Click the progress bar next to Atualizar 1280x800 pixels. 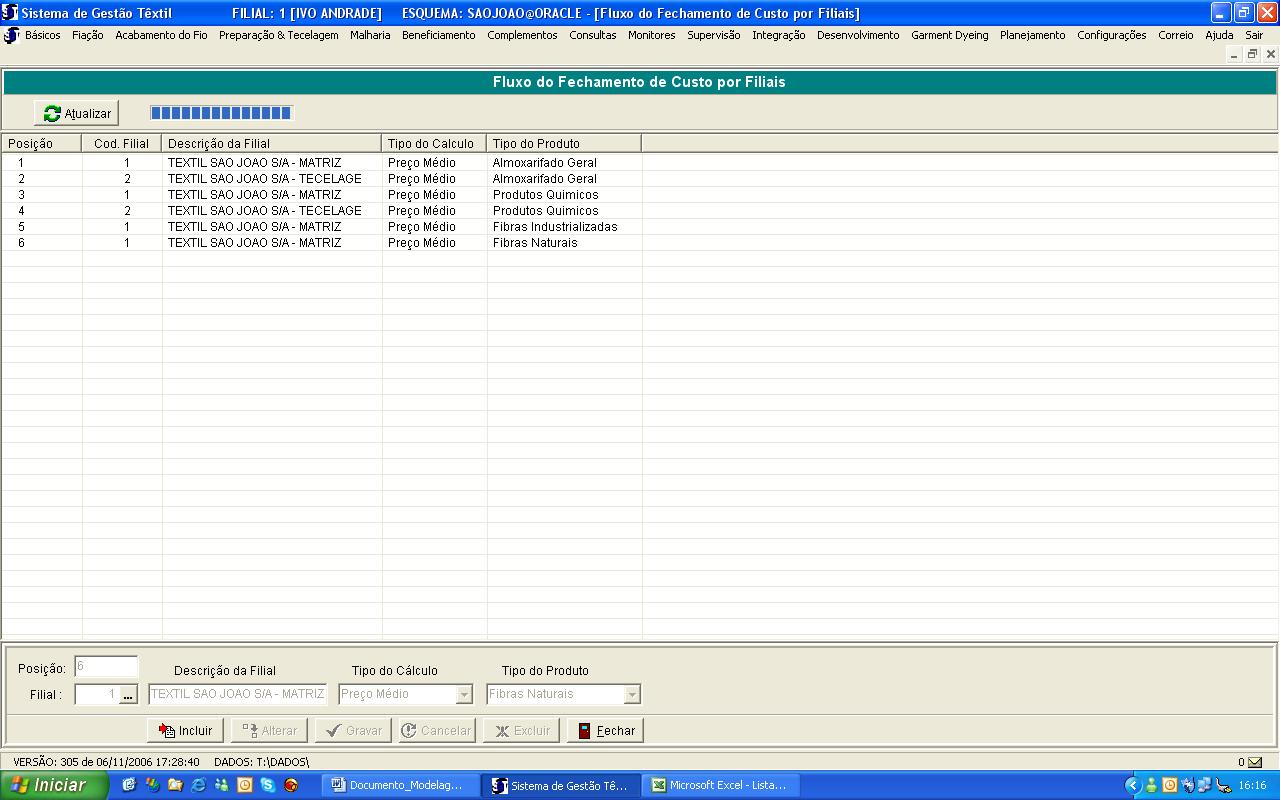(x=221, y=113)
